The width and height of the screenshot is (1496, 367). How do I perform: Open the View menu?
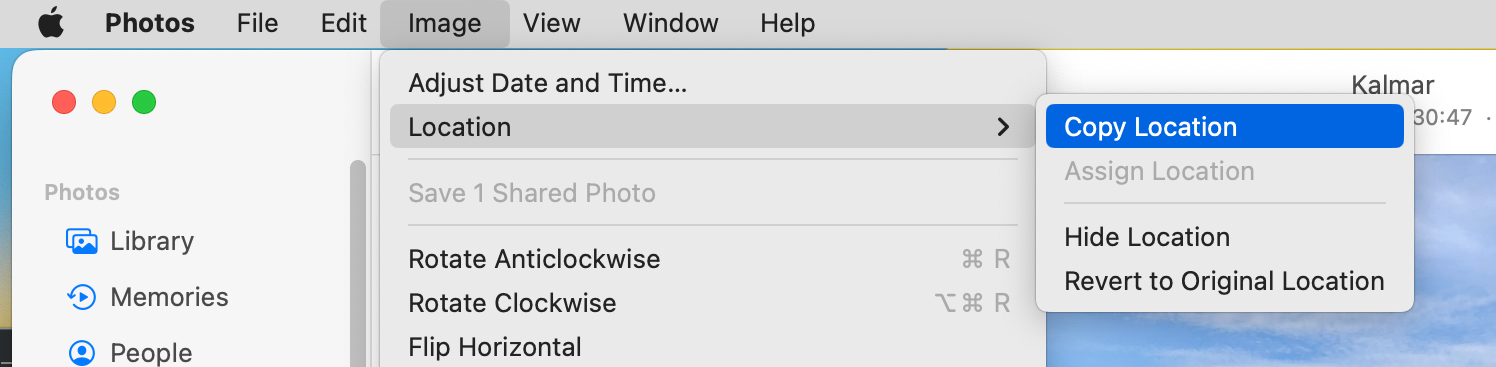point(552,23)
